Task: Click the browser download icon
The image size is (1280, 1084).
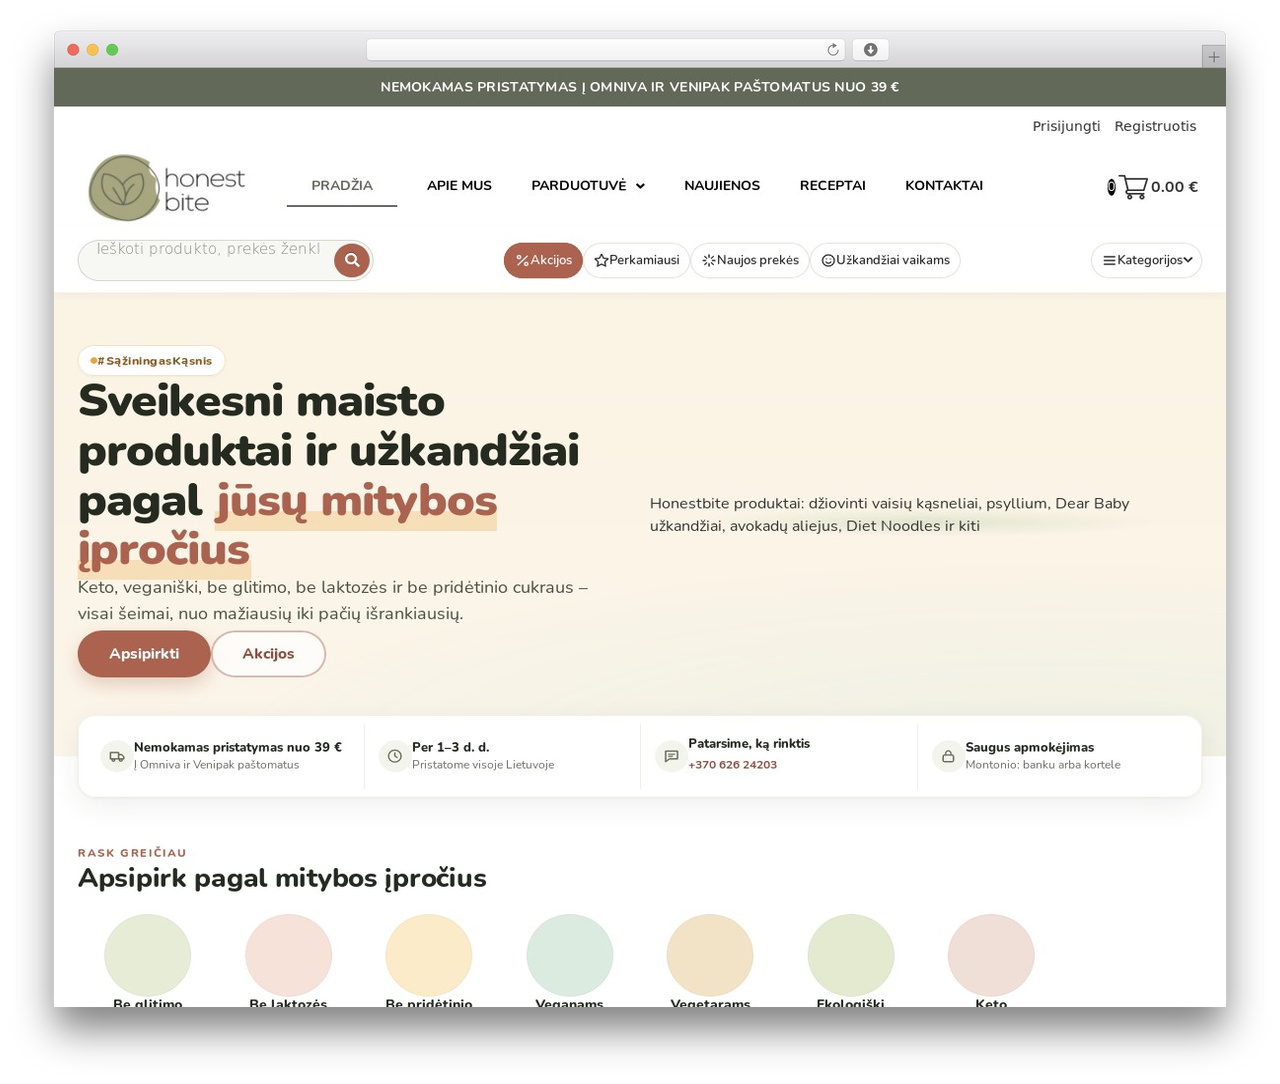Action: point(871,50)
